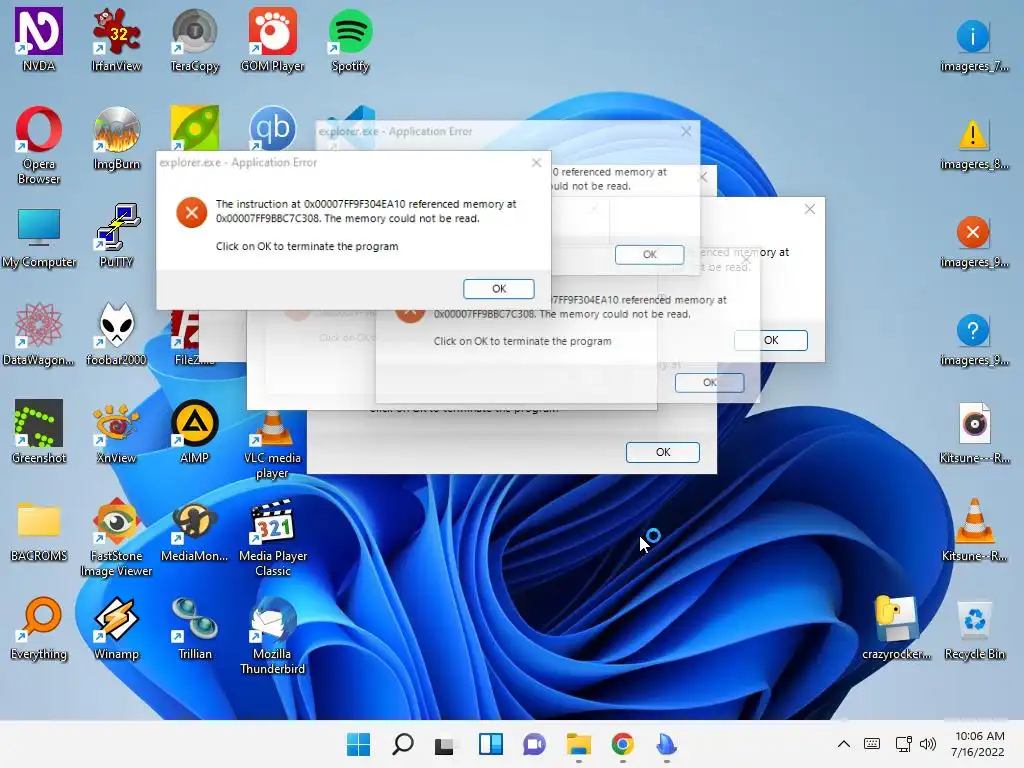
Task: Click the Winamp desktop shortcut
Action: (x=116, y=628)
